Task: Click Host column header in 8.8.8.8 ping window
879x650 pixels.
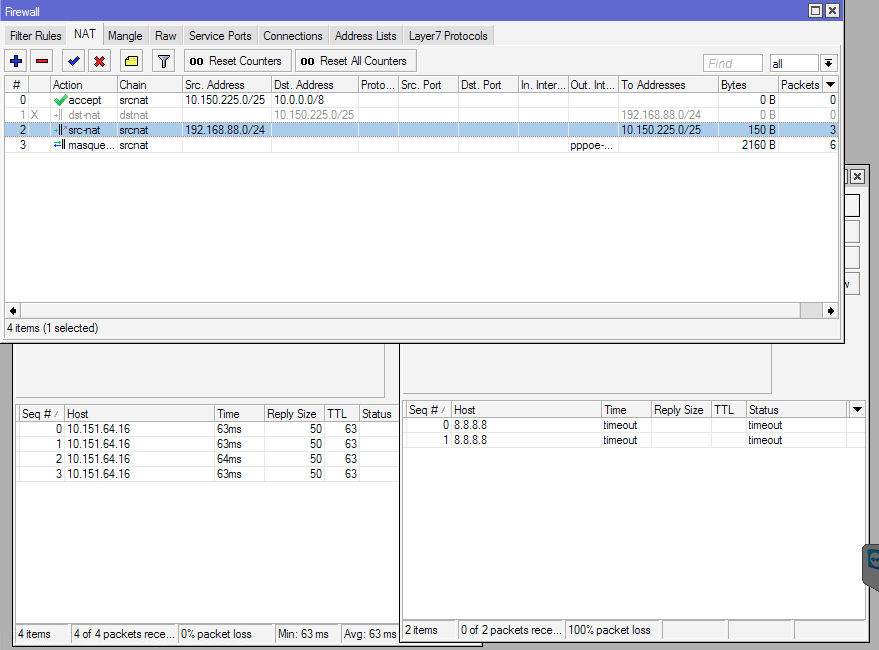Action: pyautogui.click(x=526, y=410)
